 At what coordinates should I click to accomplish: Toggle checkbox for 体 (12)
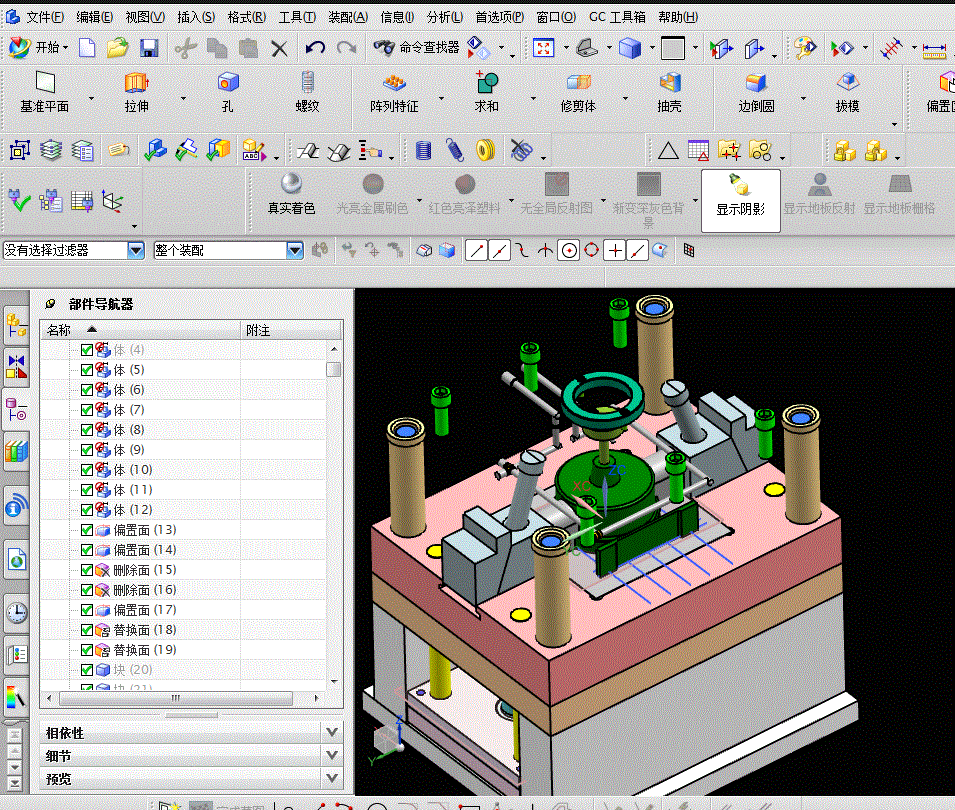86,510
